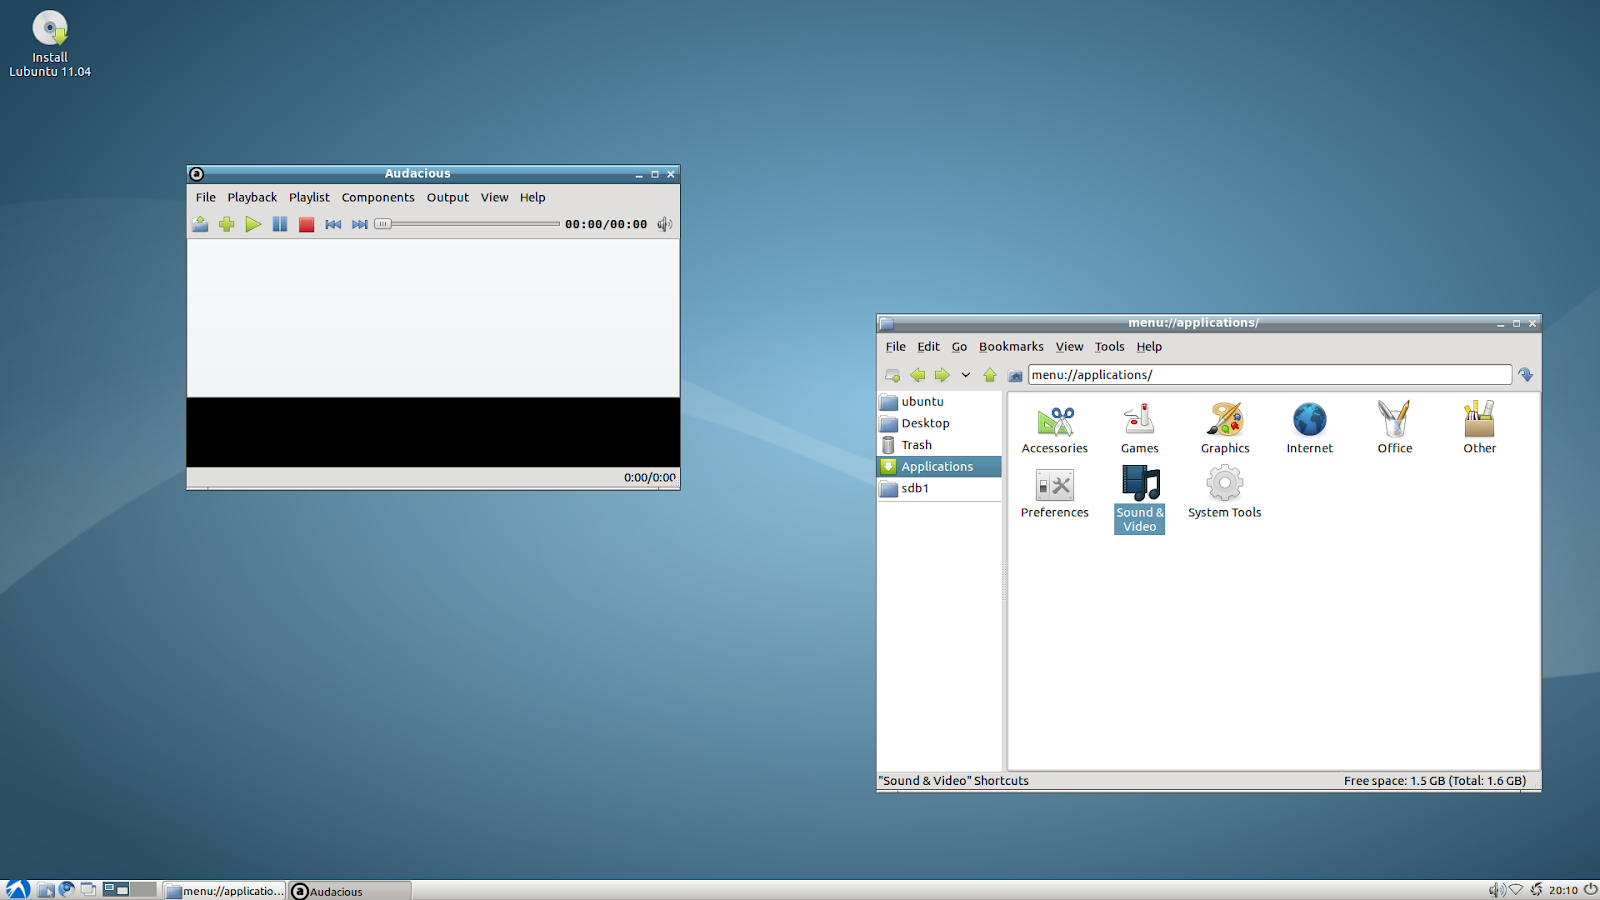Open the Playlist menu
The height and width of the screenshot is (900, 1600).
point(309,197)
